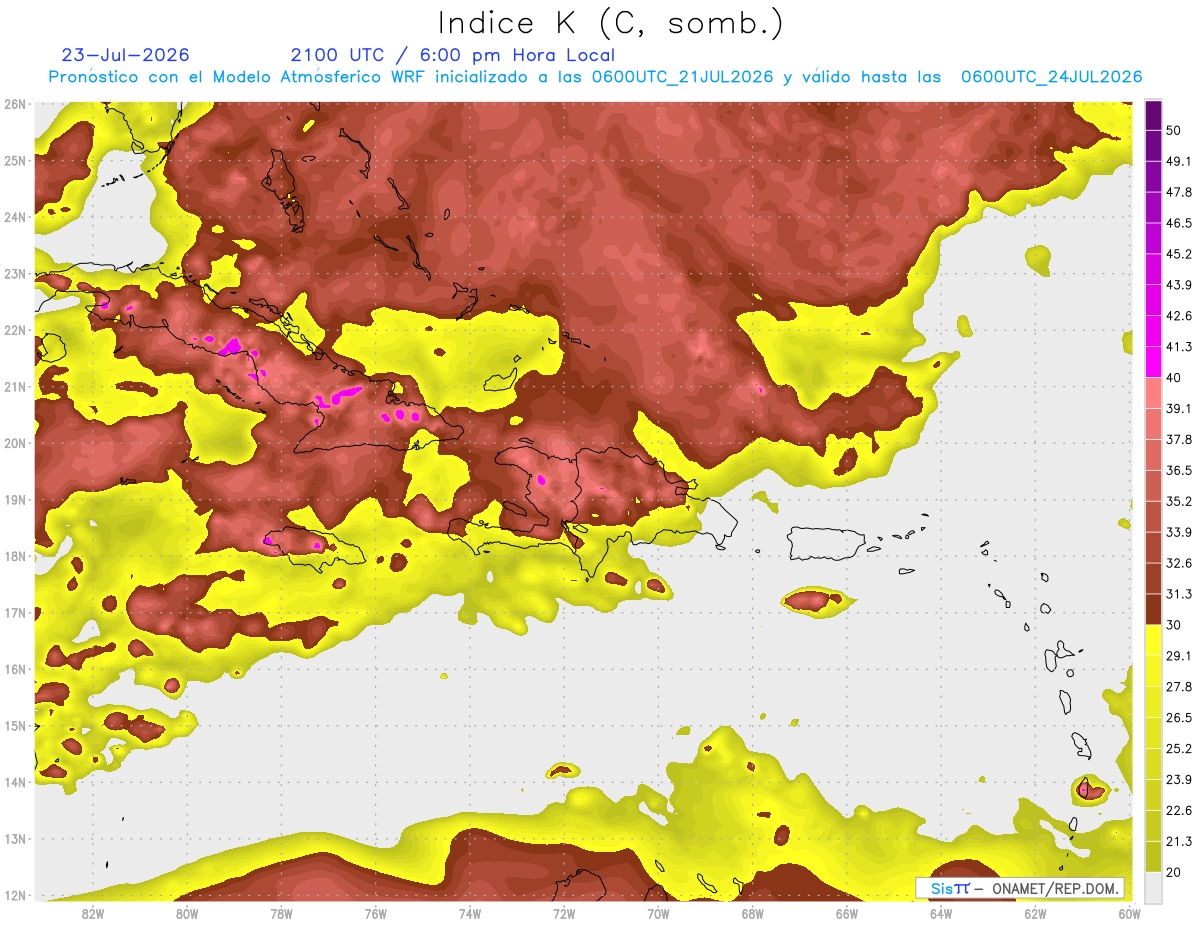Click the time text "2100 UTC / 6:00 pm Hora Local"
This screenshot has height=927, width=1200.
pos(452,55)
